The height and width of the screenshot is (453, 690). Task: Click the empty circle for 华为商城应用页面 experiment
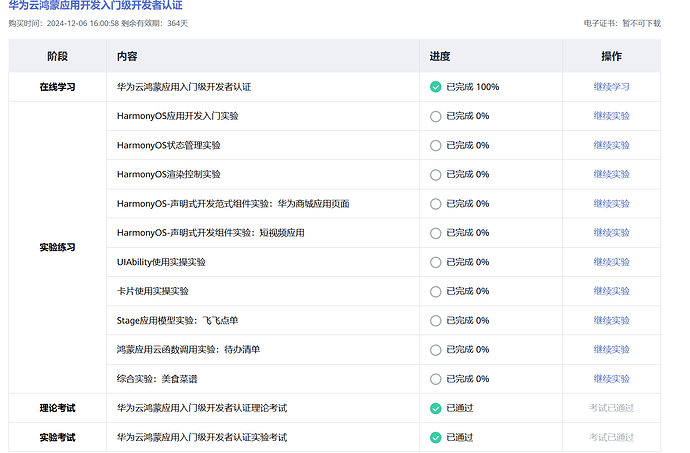click(x=435, y=204)
